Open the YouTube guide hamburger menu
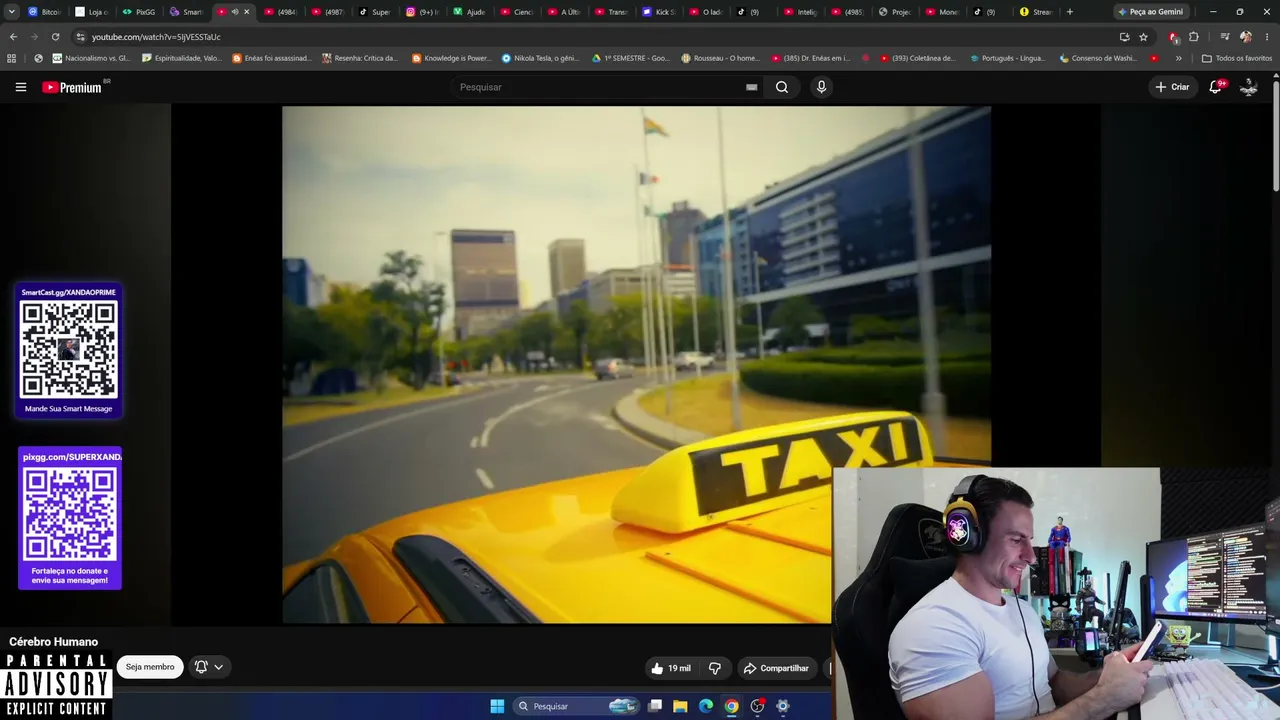The image size is (1280, 720). coord(20,87)
